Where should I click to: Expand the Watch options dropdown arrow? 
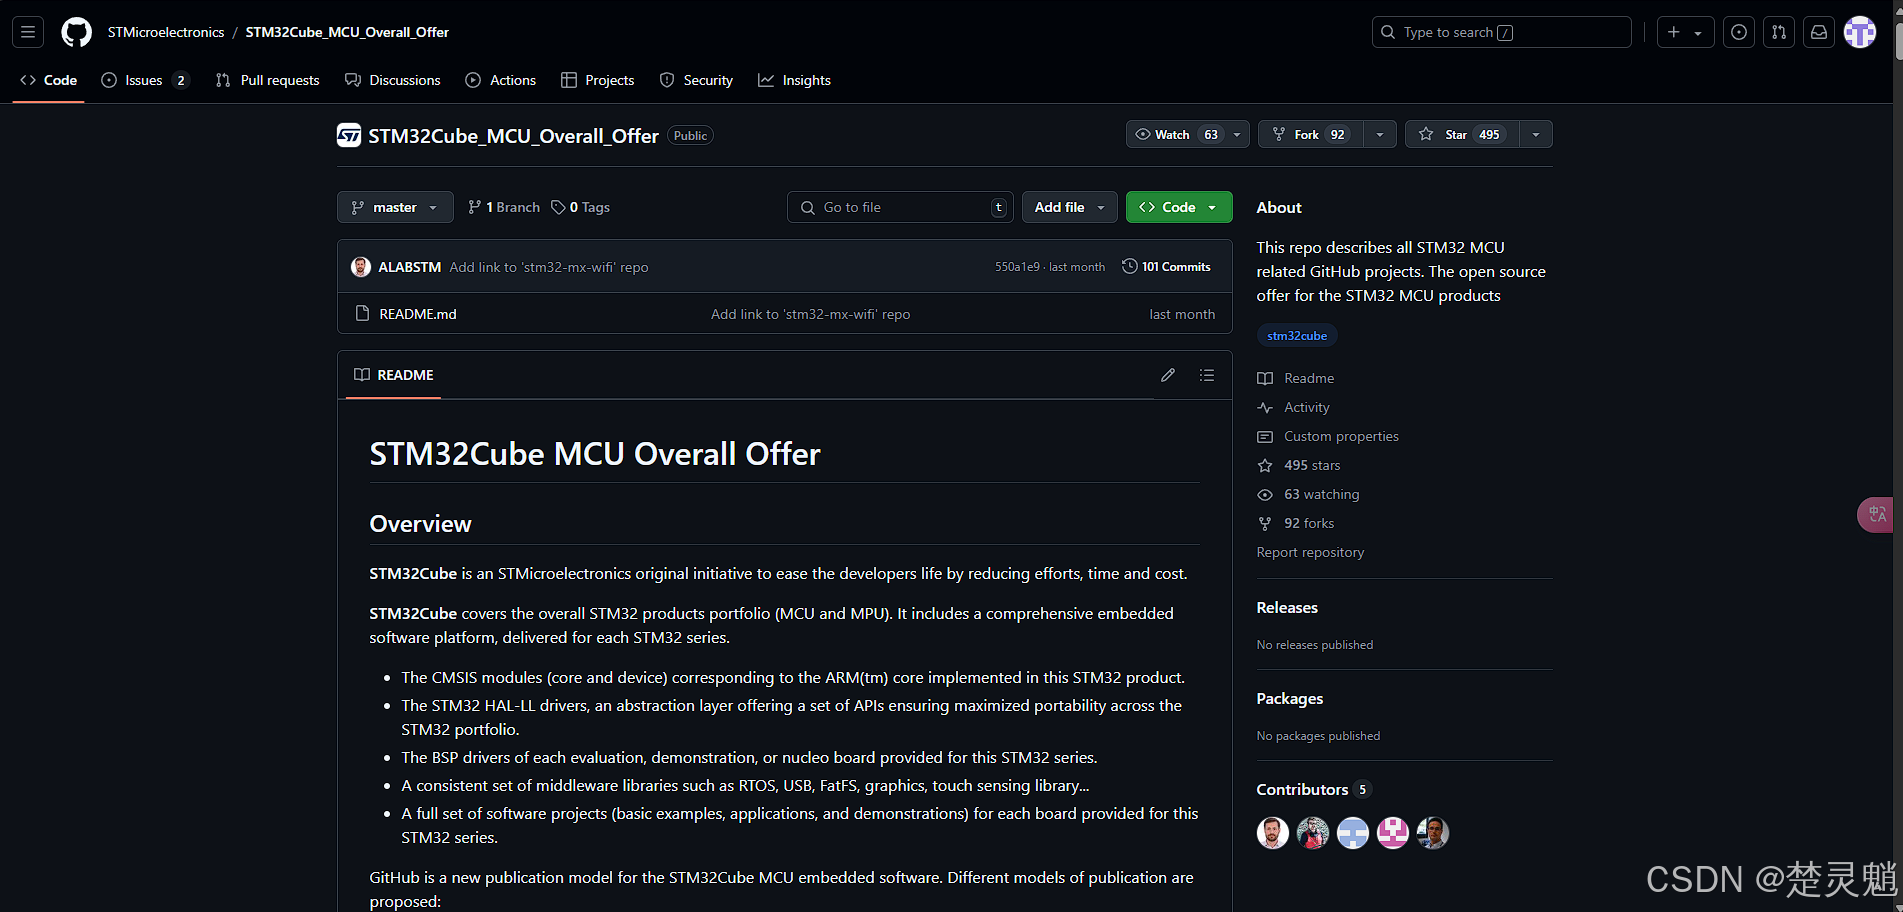(x=1237, y=134)
